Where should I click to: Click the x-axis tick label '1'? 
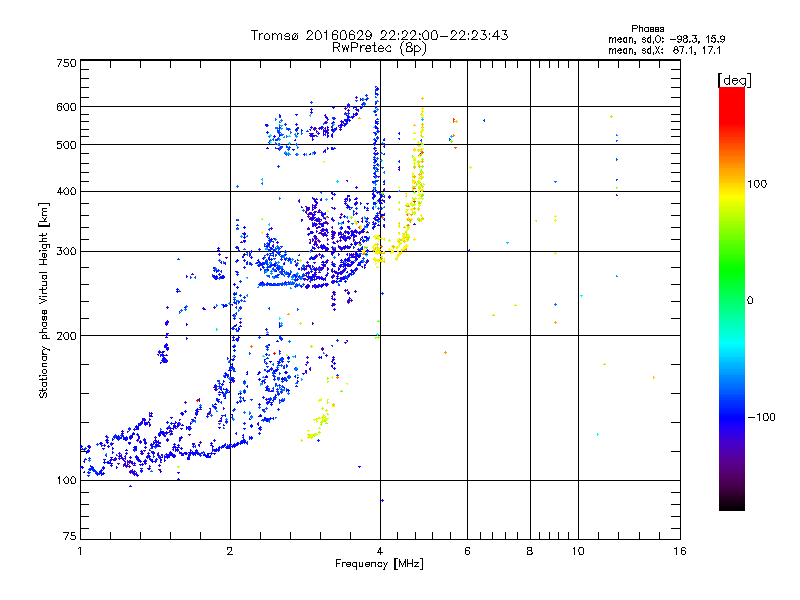click(x=80, y=551)
